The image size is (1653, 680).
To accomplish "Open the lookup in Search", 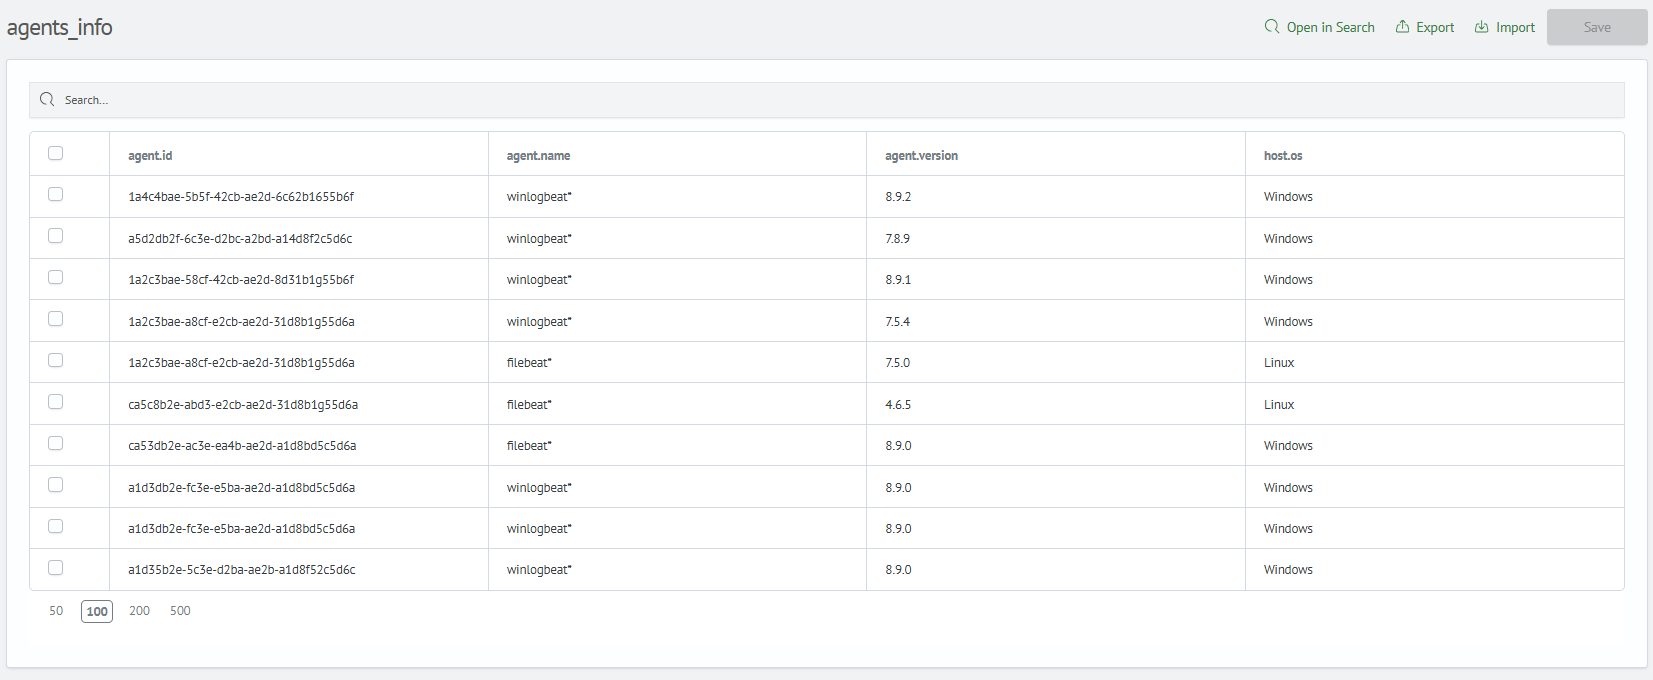I will [1319, 27].
